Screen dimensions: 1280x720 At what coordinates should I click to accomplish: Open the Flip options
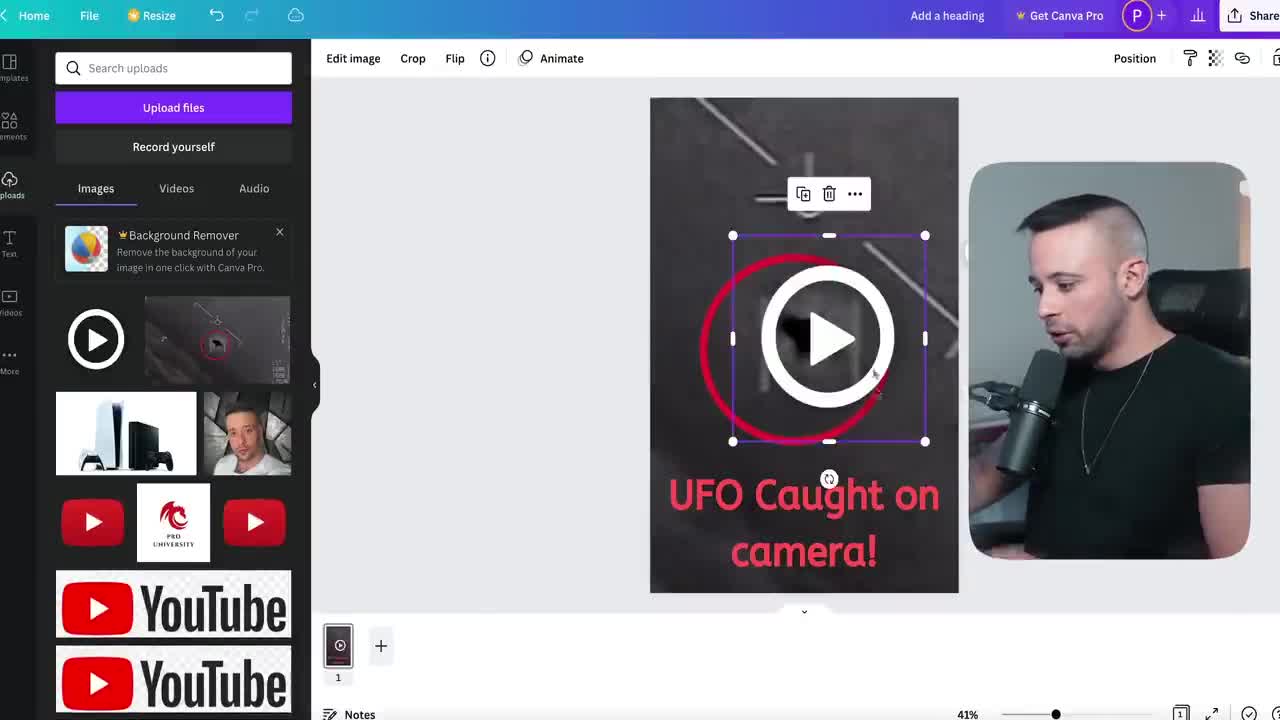coord(455,58)
